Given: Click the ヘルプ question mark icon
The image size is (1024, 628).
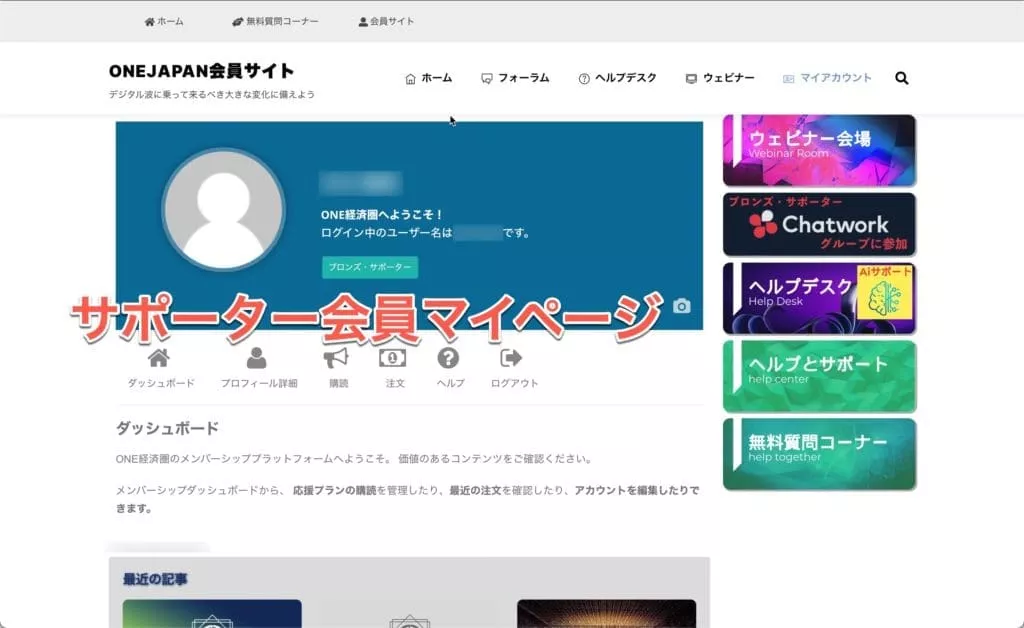Looking at the screenshot, I should (448, 358).
